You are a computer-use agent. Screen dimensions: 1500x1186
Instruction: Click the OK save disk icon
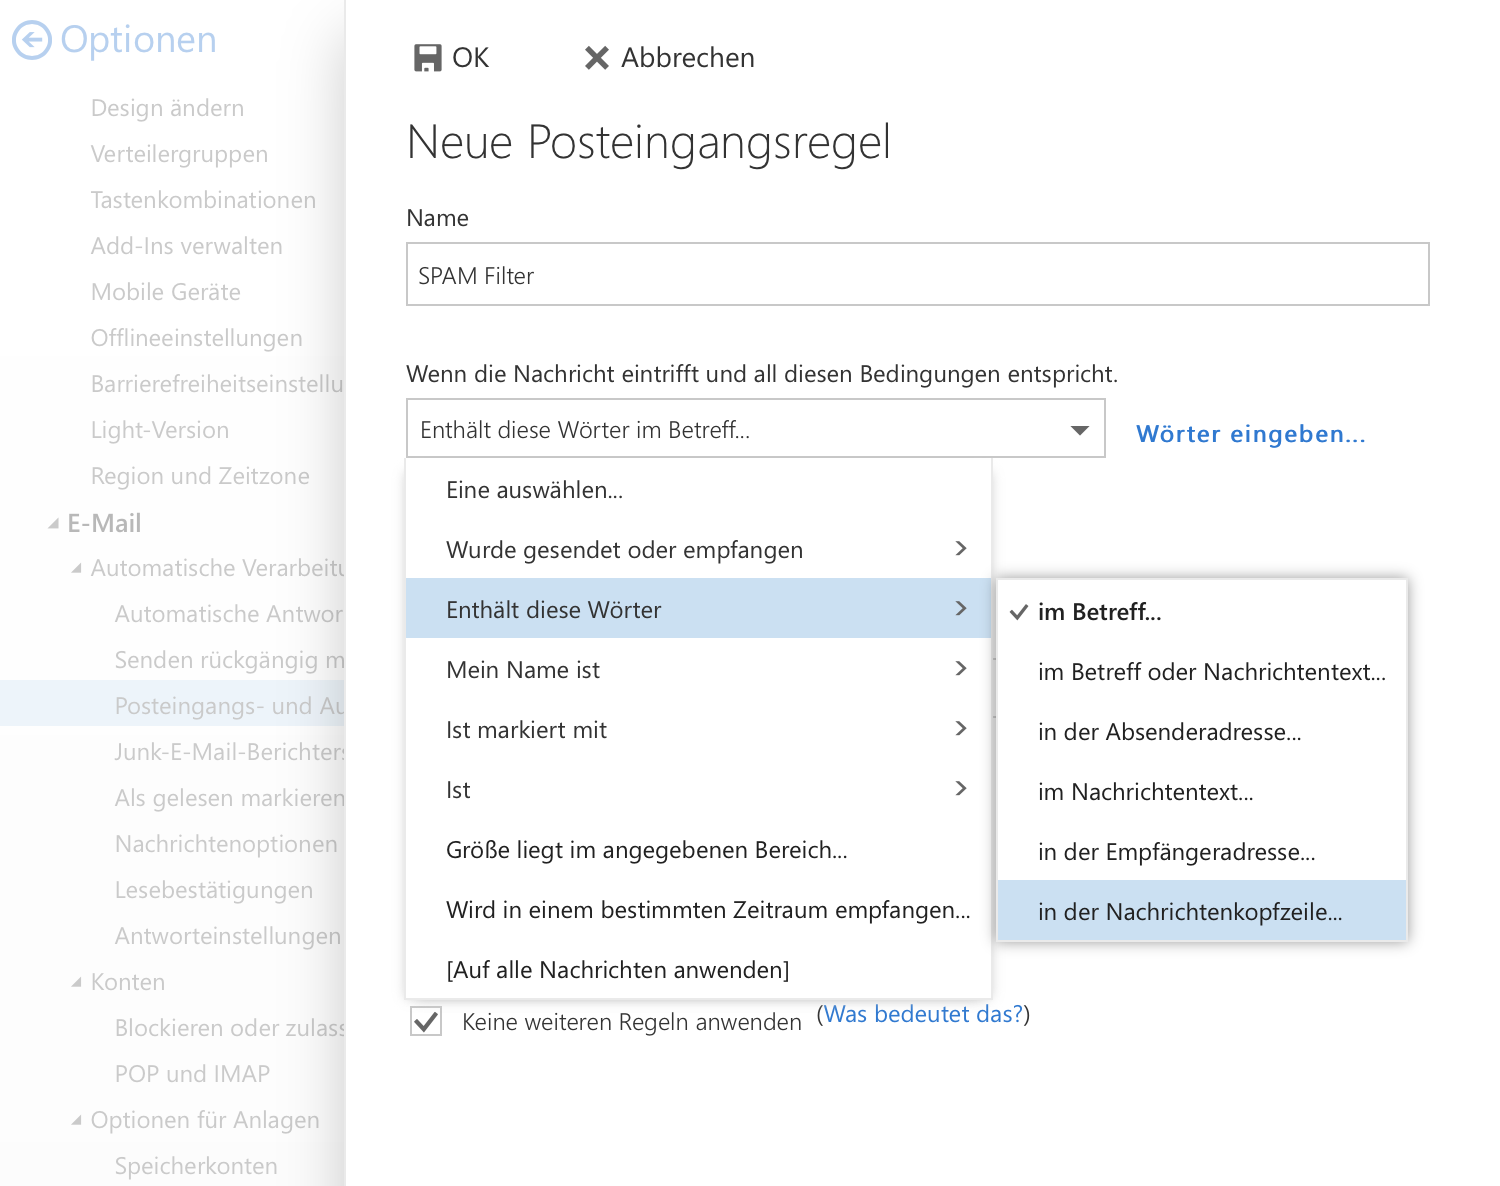pos(427,58)
